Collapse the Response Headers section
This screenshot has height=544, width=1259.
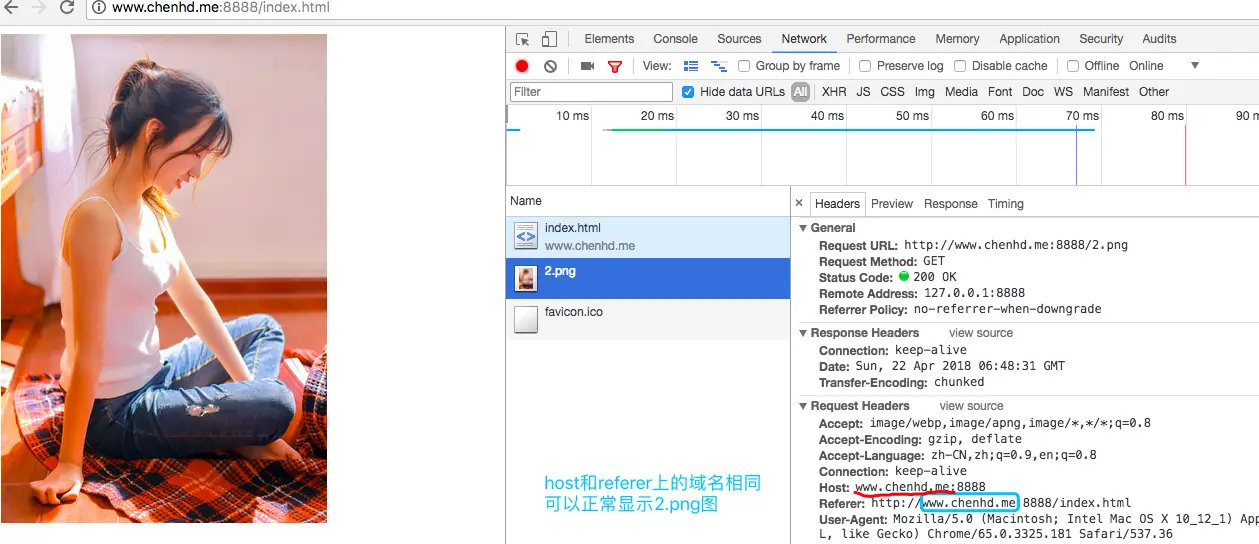pos(803,333)
